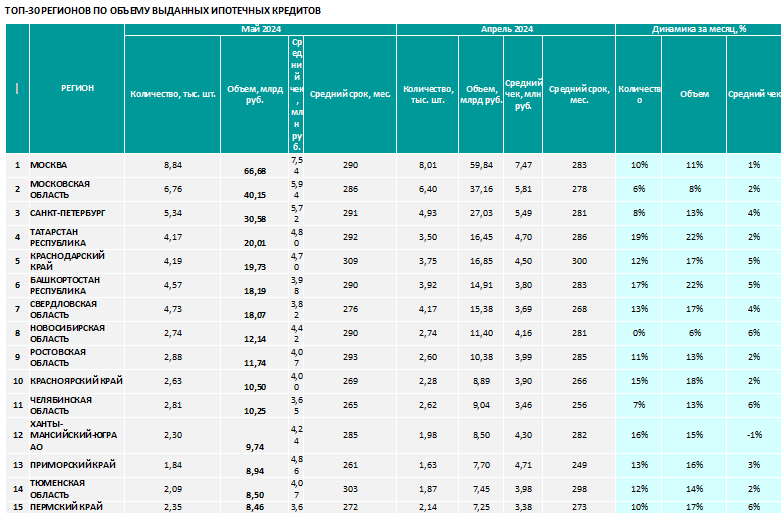
Task: Select the 'Май 2024' header cell
Action: (260, 29)
